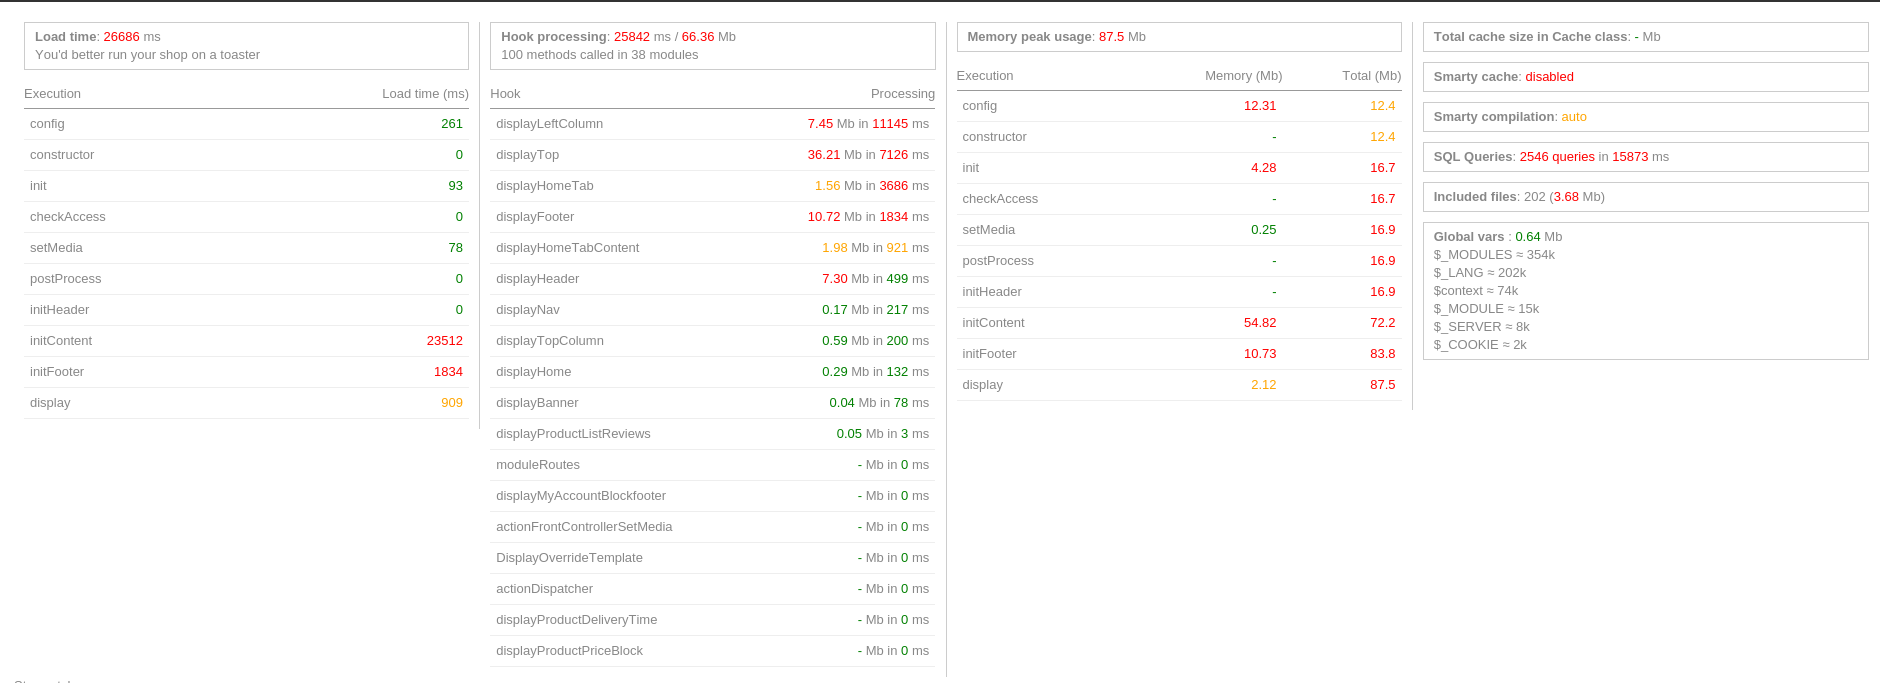Click the moduleRoutes hook name

538,465
